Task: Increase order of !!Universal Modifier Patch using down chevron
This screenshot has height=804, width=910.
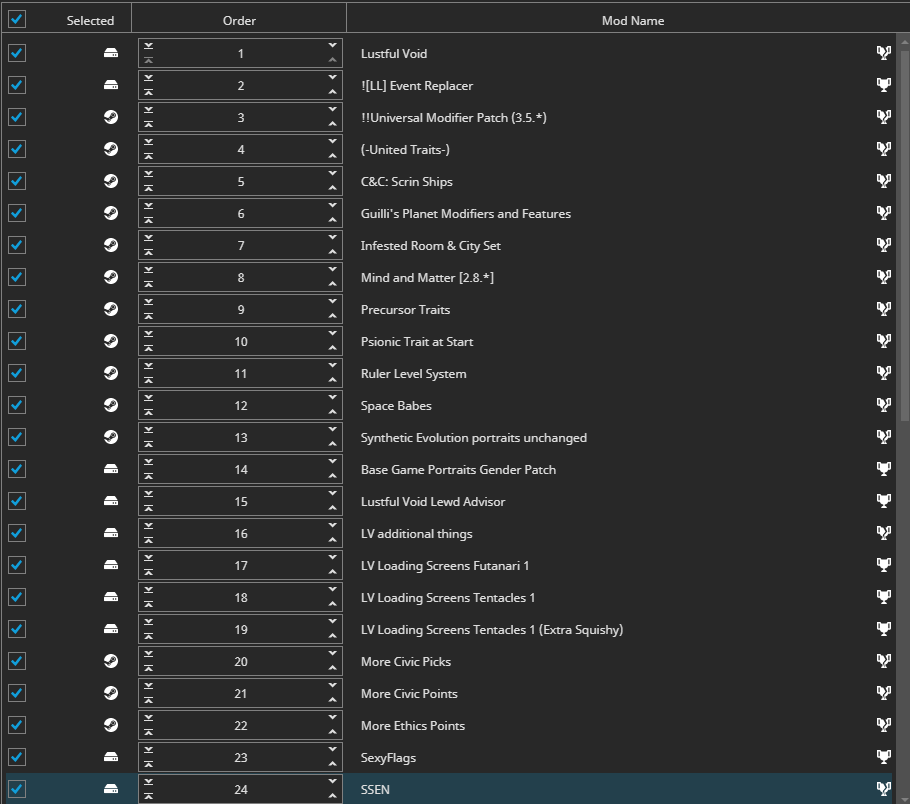Action: [x=333, y=109]
